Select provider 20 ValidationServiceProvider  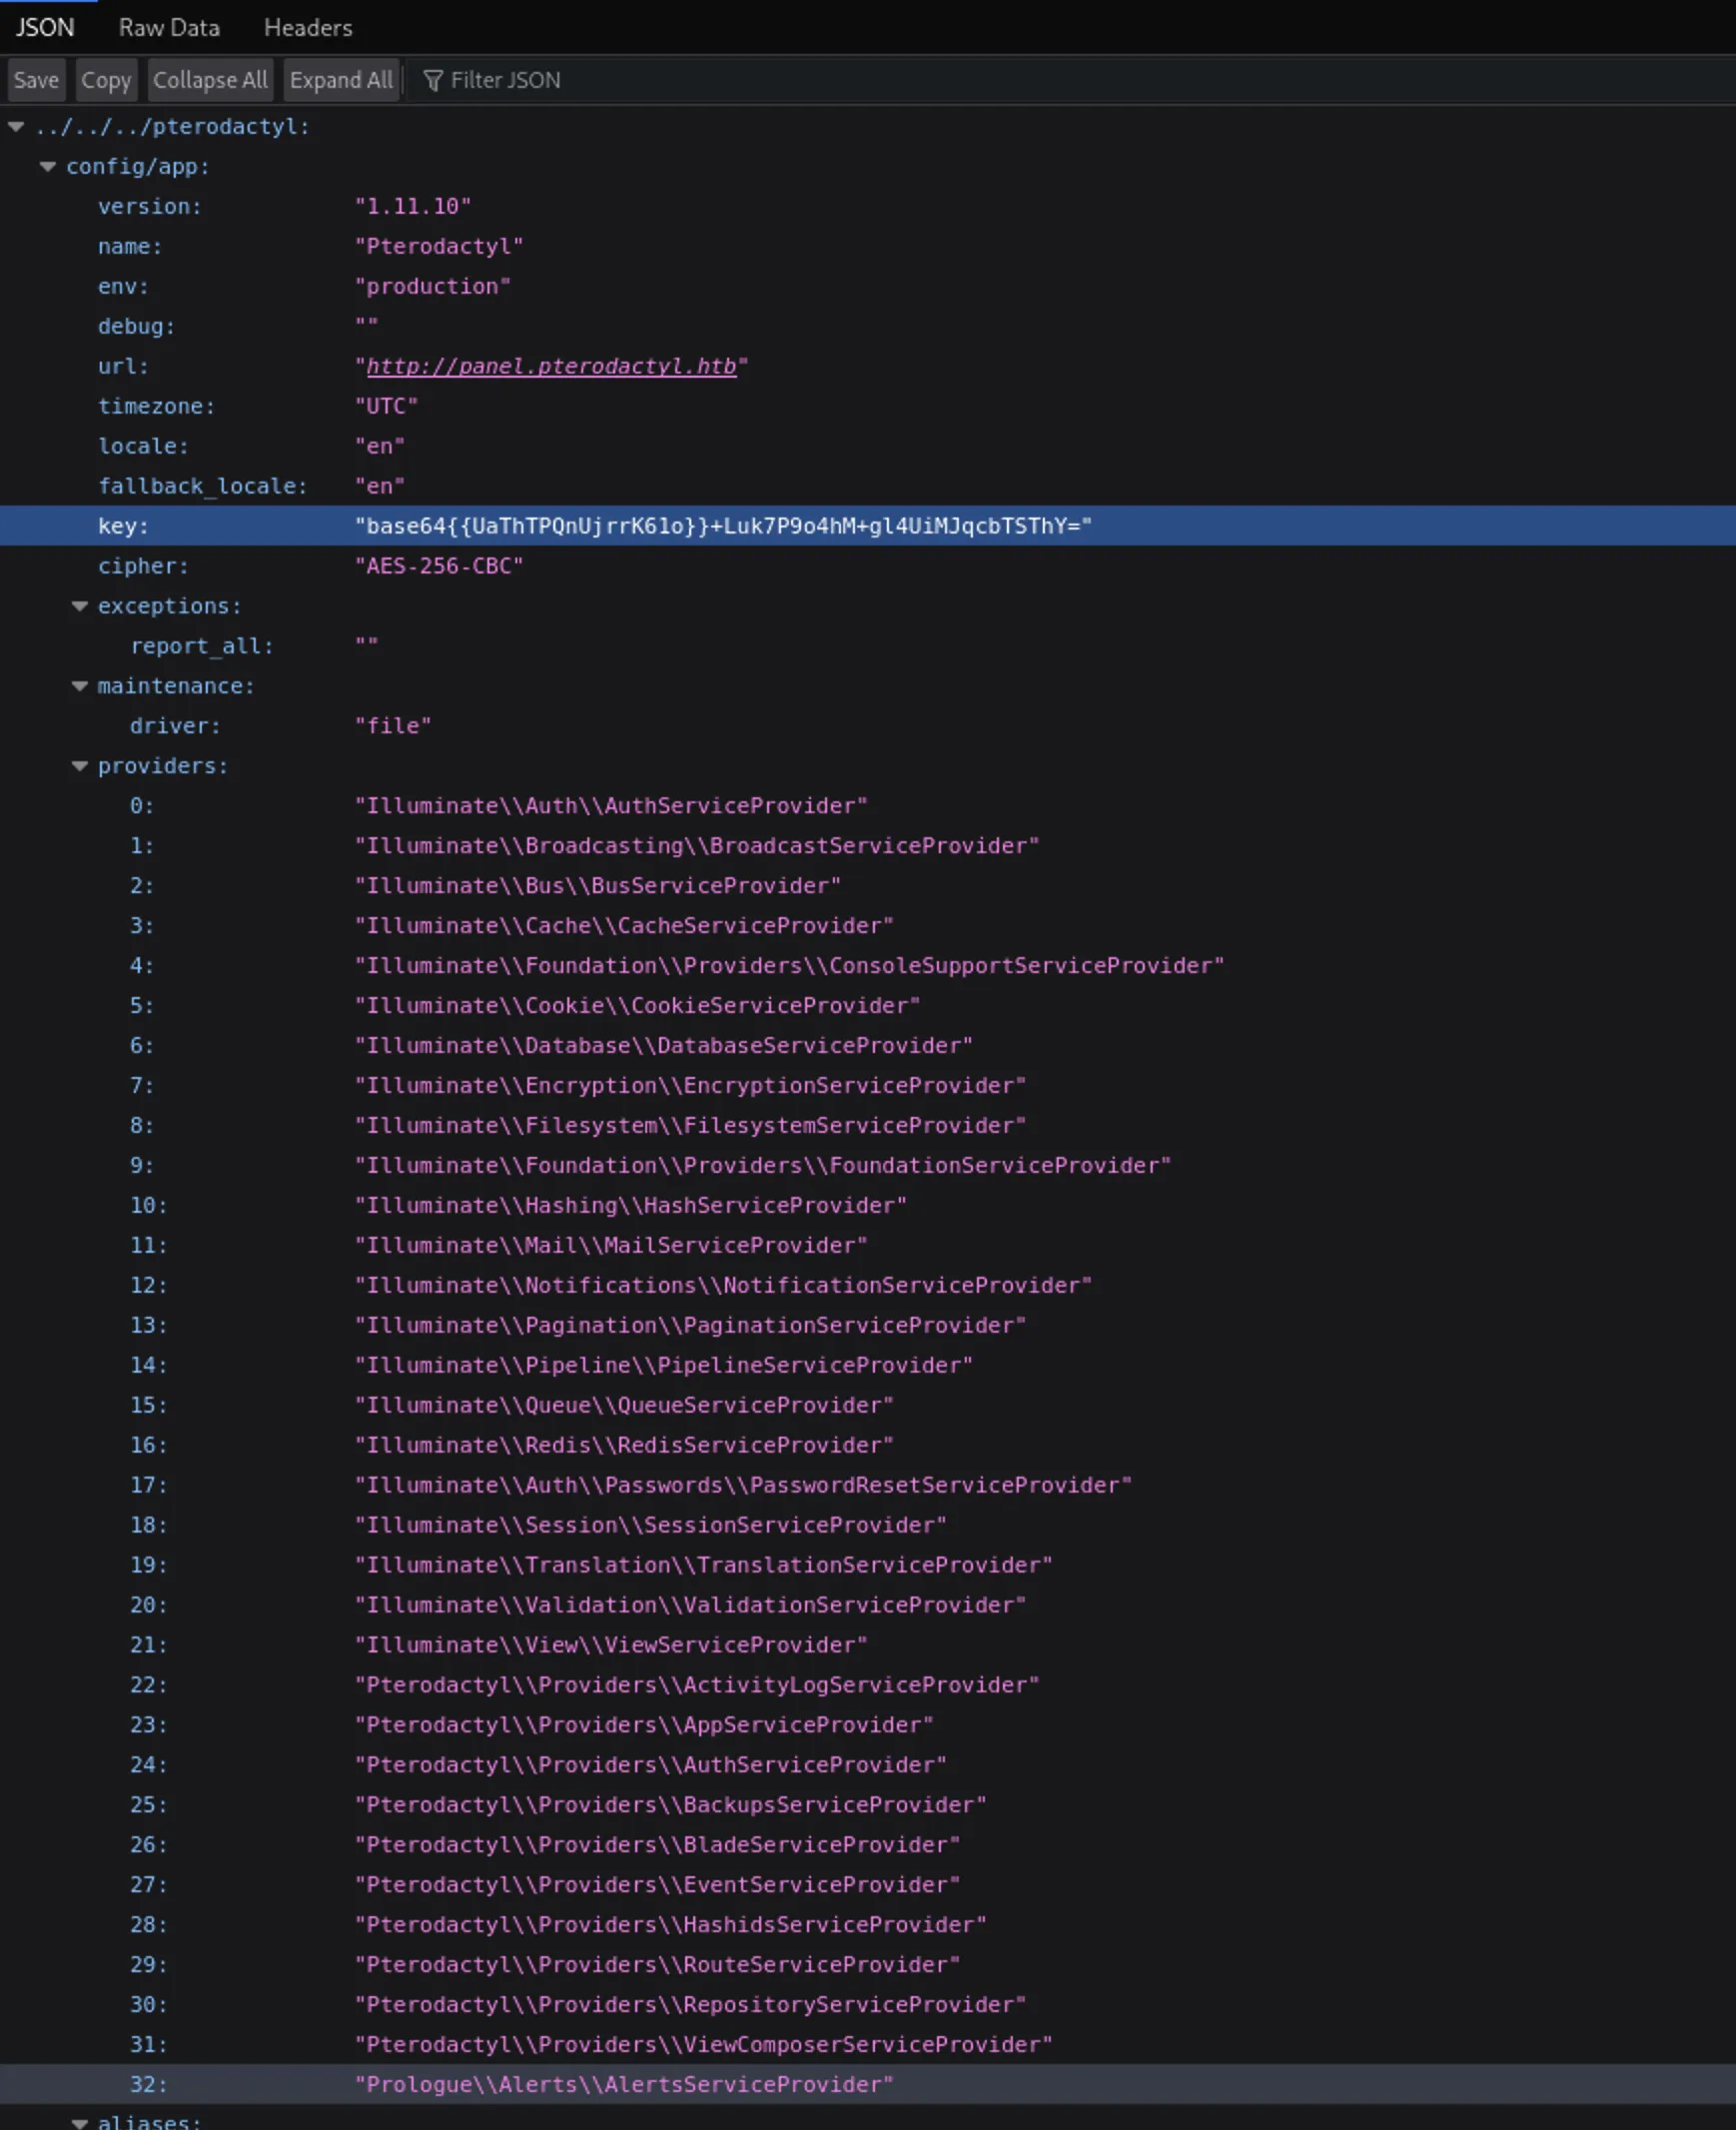click(x=868, y=1606)
